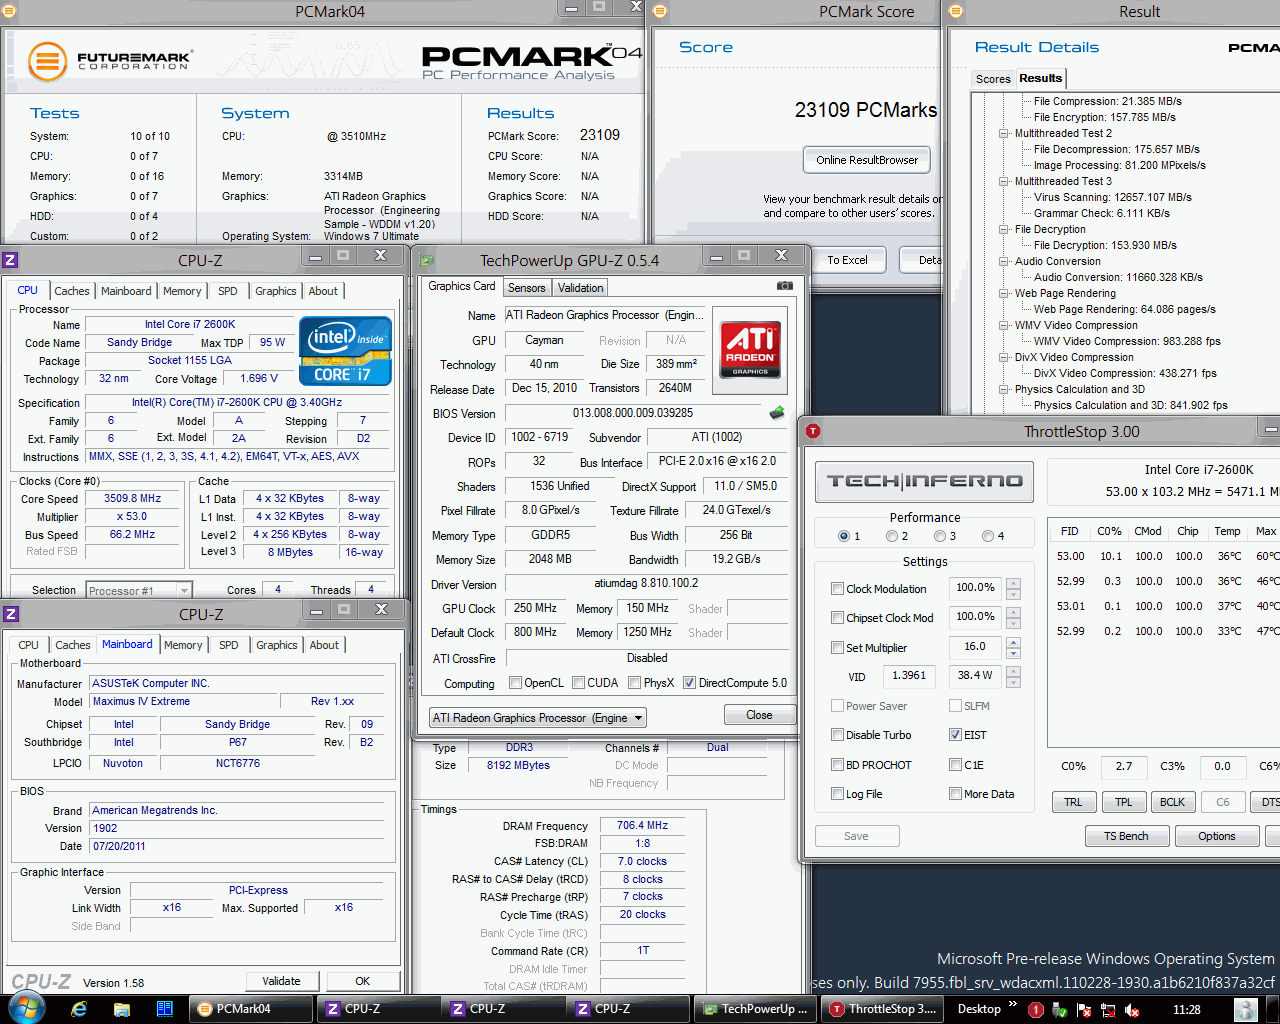Enable Log File checkbox
This screenshot has height=1024, width=1280.
click(x=837, y=794)
